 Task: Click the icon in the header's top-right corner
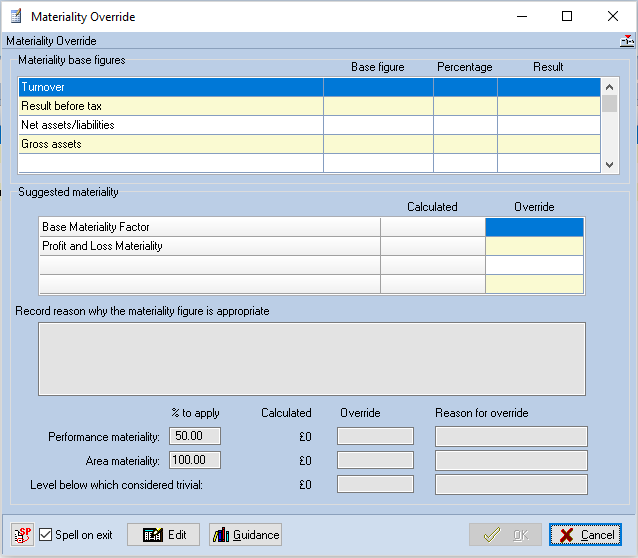627,41
